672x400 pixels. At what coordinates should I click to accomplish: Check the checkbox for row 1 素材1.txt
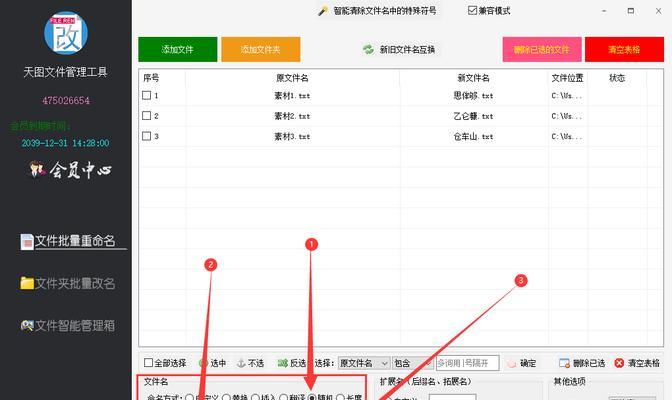click(x=147, y=95)
